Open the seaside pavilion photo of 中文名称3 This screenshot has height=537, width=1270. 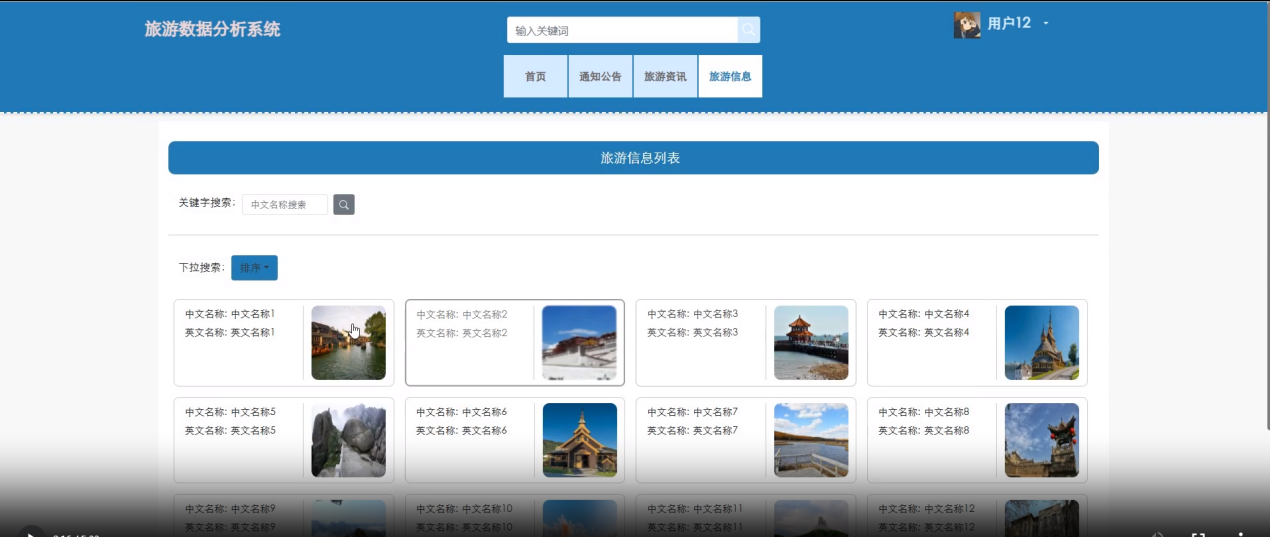point(811,343)
